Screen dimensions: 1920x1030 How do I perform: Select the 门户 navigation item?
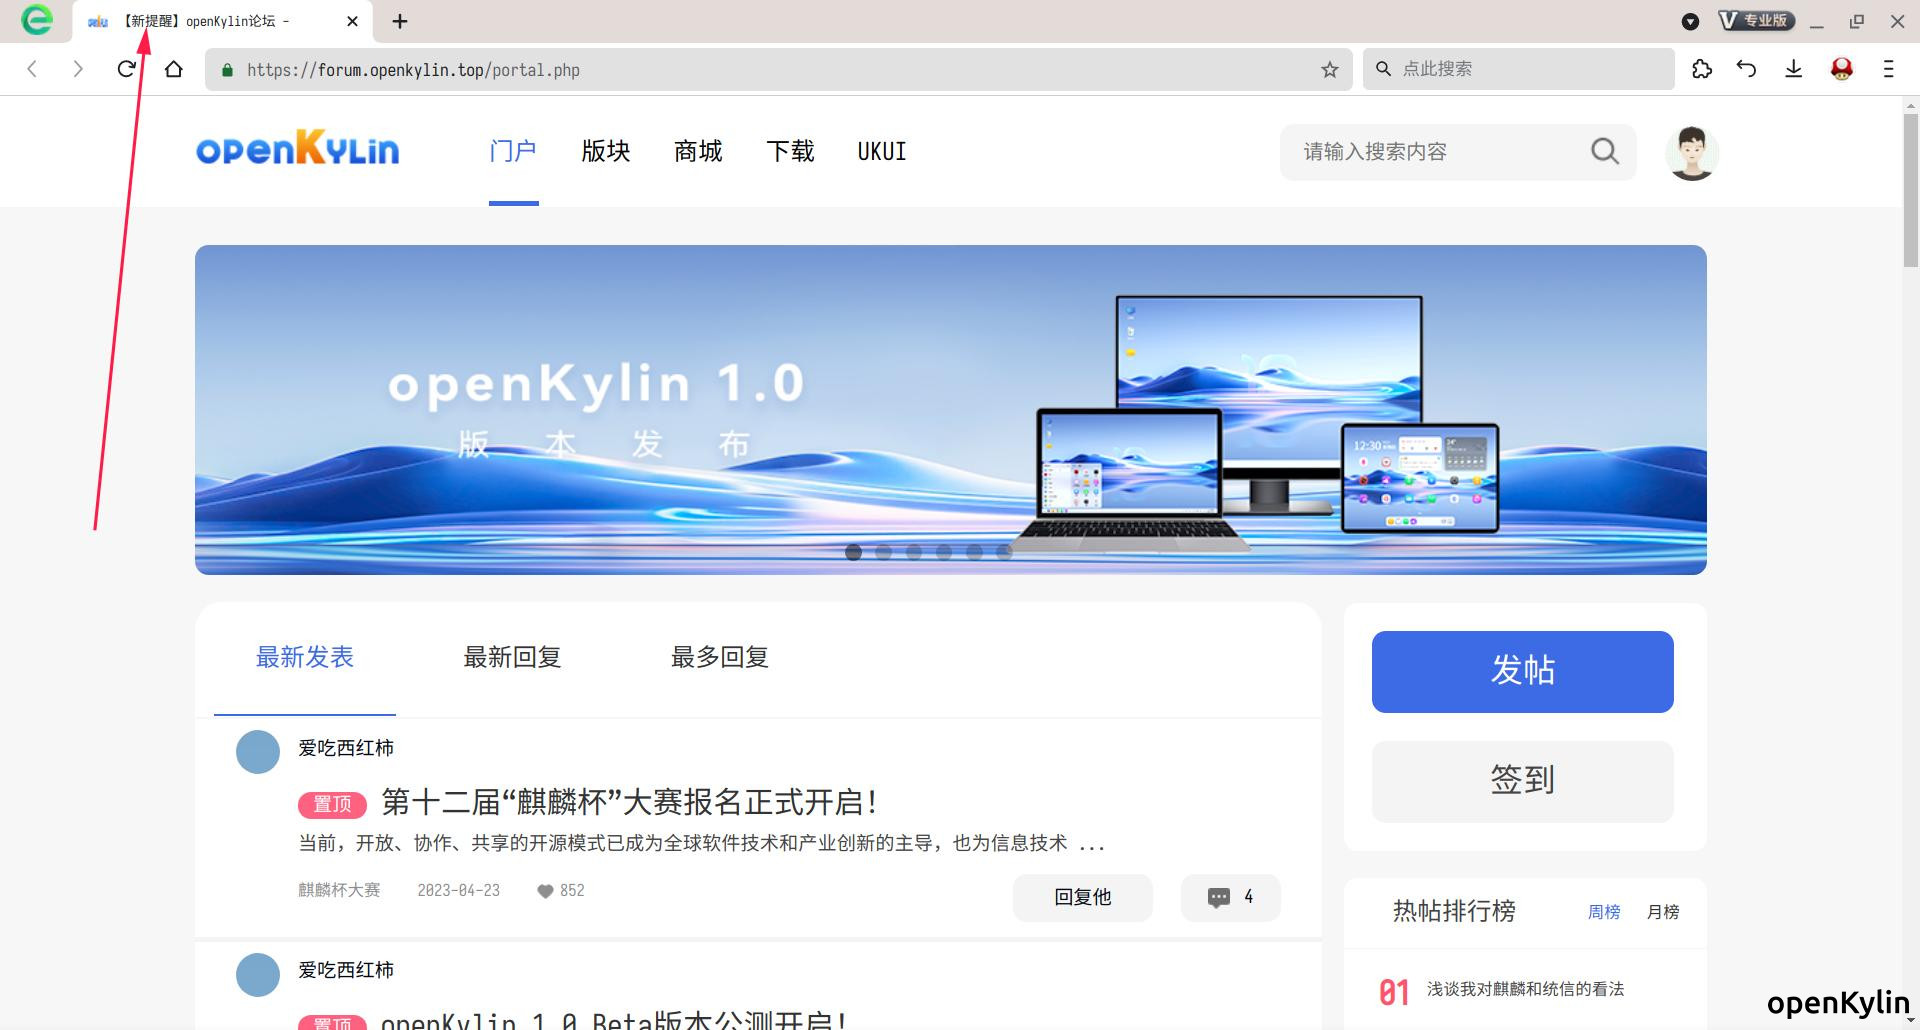coord(513,151)
